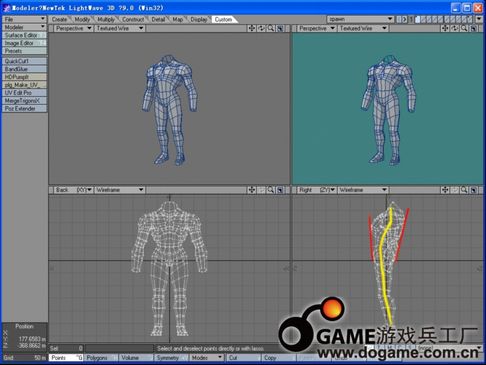Click the Poz Extender button

24,109
